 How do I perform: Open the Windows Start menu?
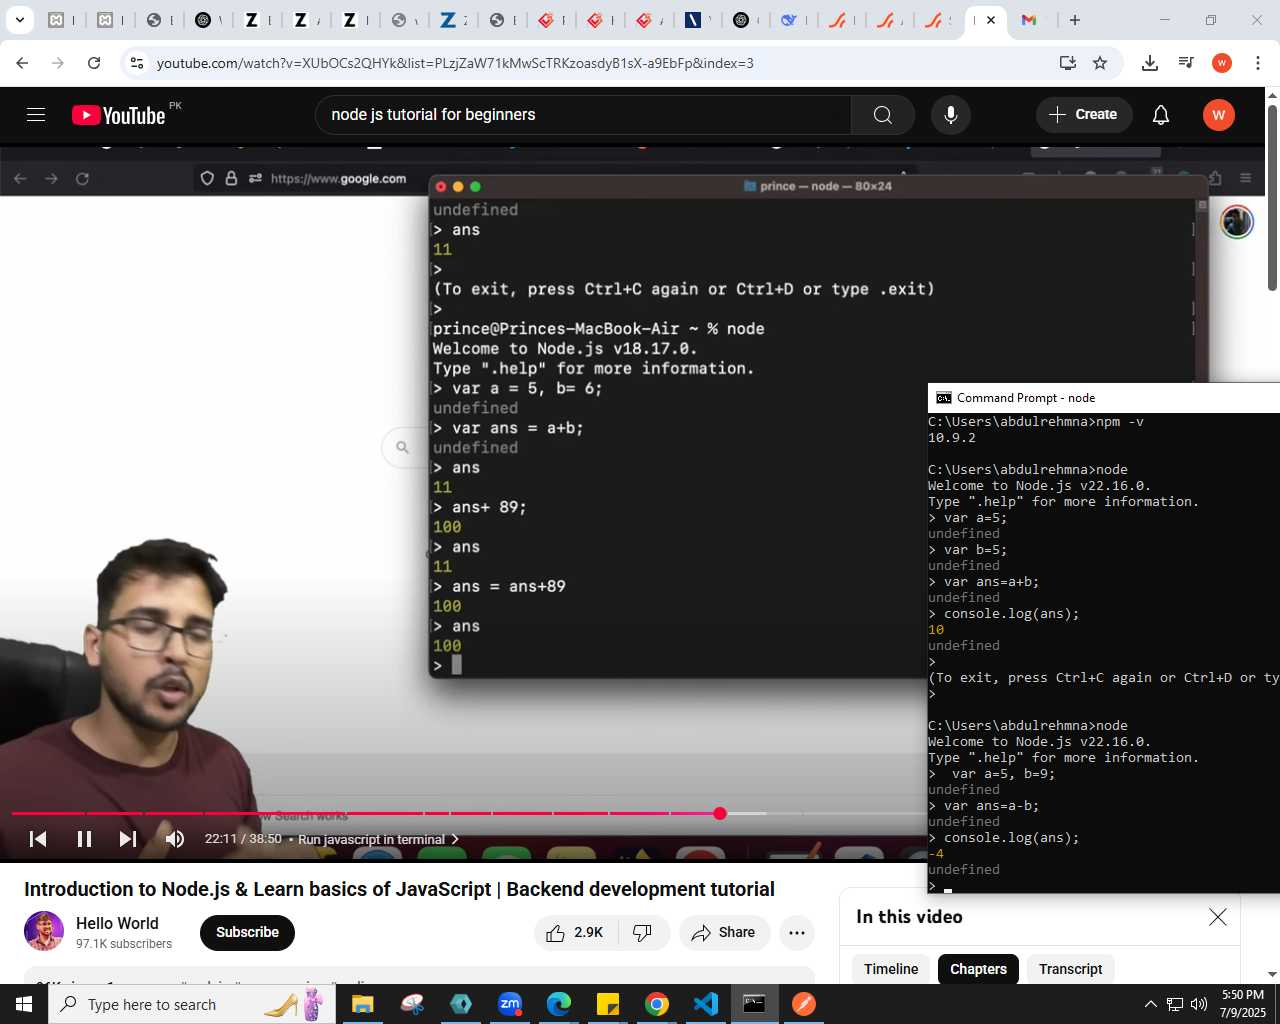[x=24, y=1004]
